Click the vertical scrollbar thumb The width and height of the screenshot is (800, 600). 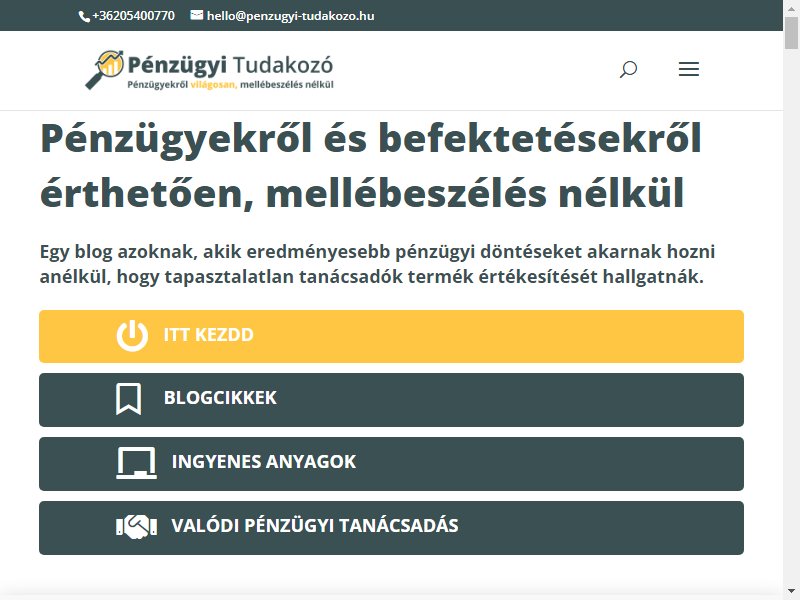coord(791,32)
